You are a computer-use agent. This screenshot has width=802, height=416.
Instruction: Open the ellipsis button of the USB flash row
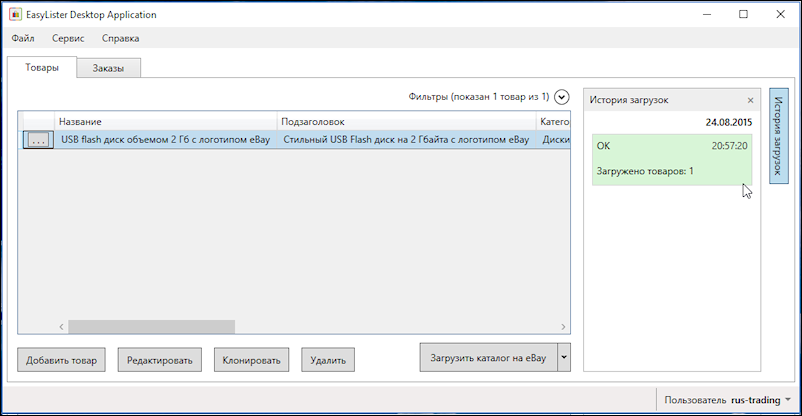coord(38,140)
